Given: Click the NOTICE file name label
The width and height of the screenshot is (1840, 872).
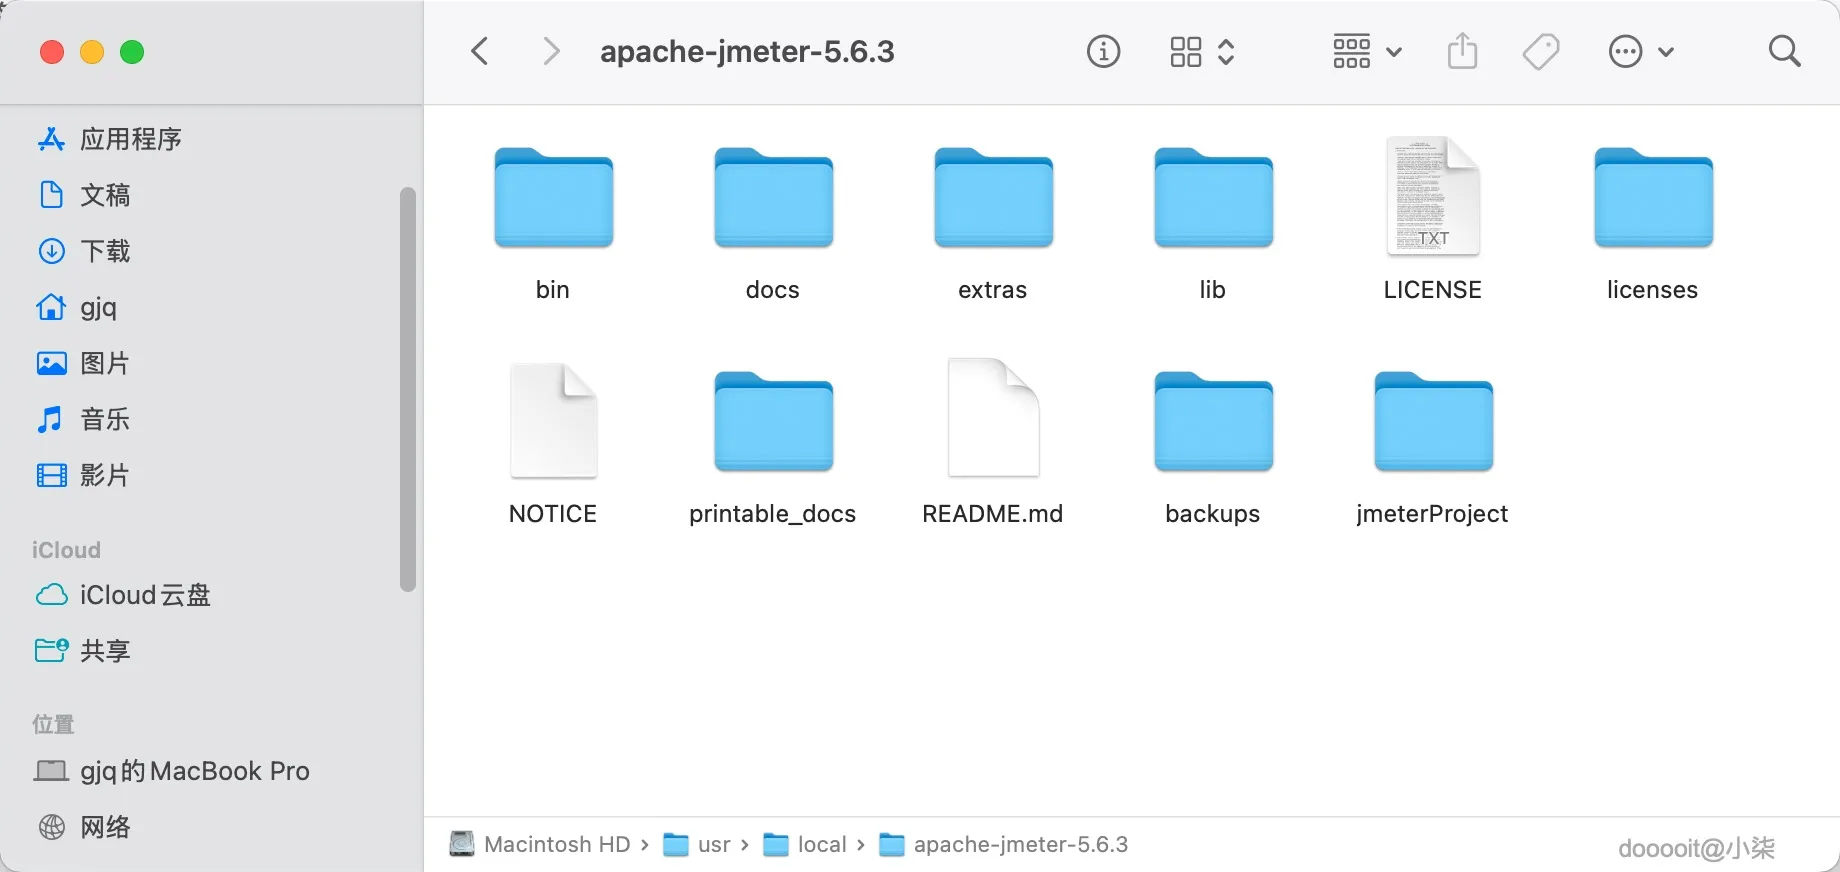Looking at the screenshot, I should pos(553,514).
